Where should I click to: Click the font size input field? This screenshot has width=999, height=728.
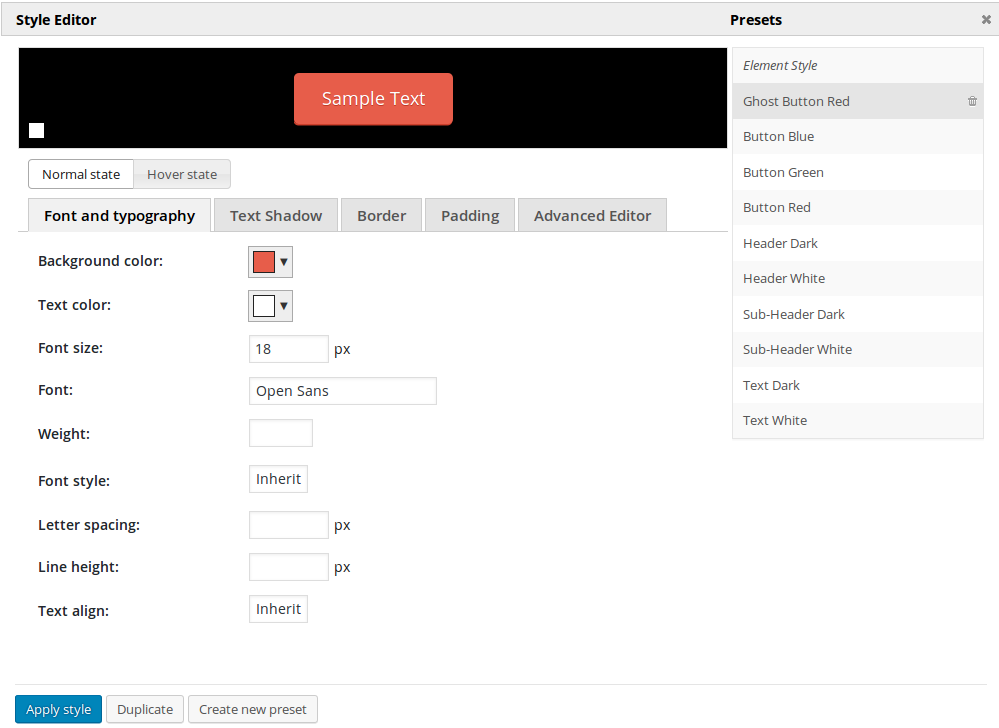pos(288,348)
